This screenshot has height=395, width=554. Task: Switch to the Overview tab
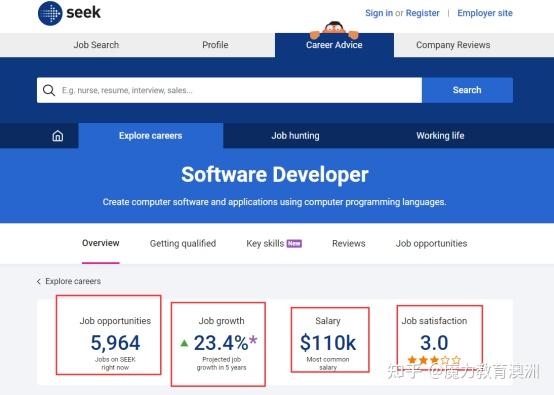pyautogui.click(x=101, y=243)
